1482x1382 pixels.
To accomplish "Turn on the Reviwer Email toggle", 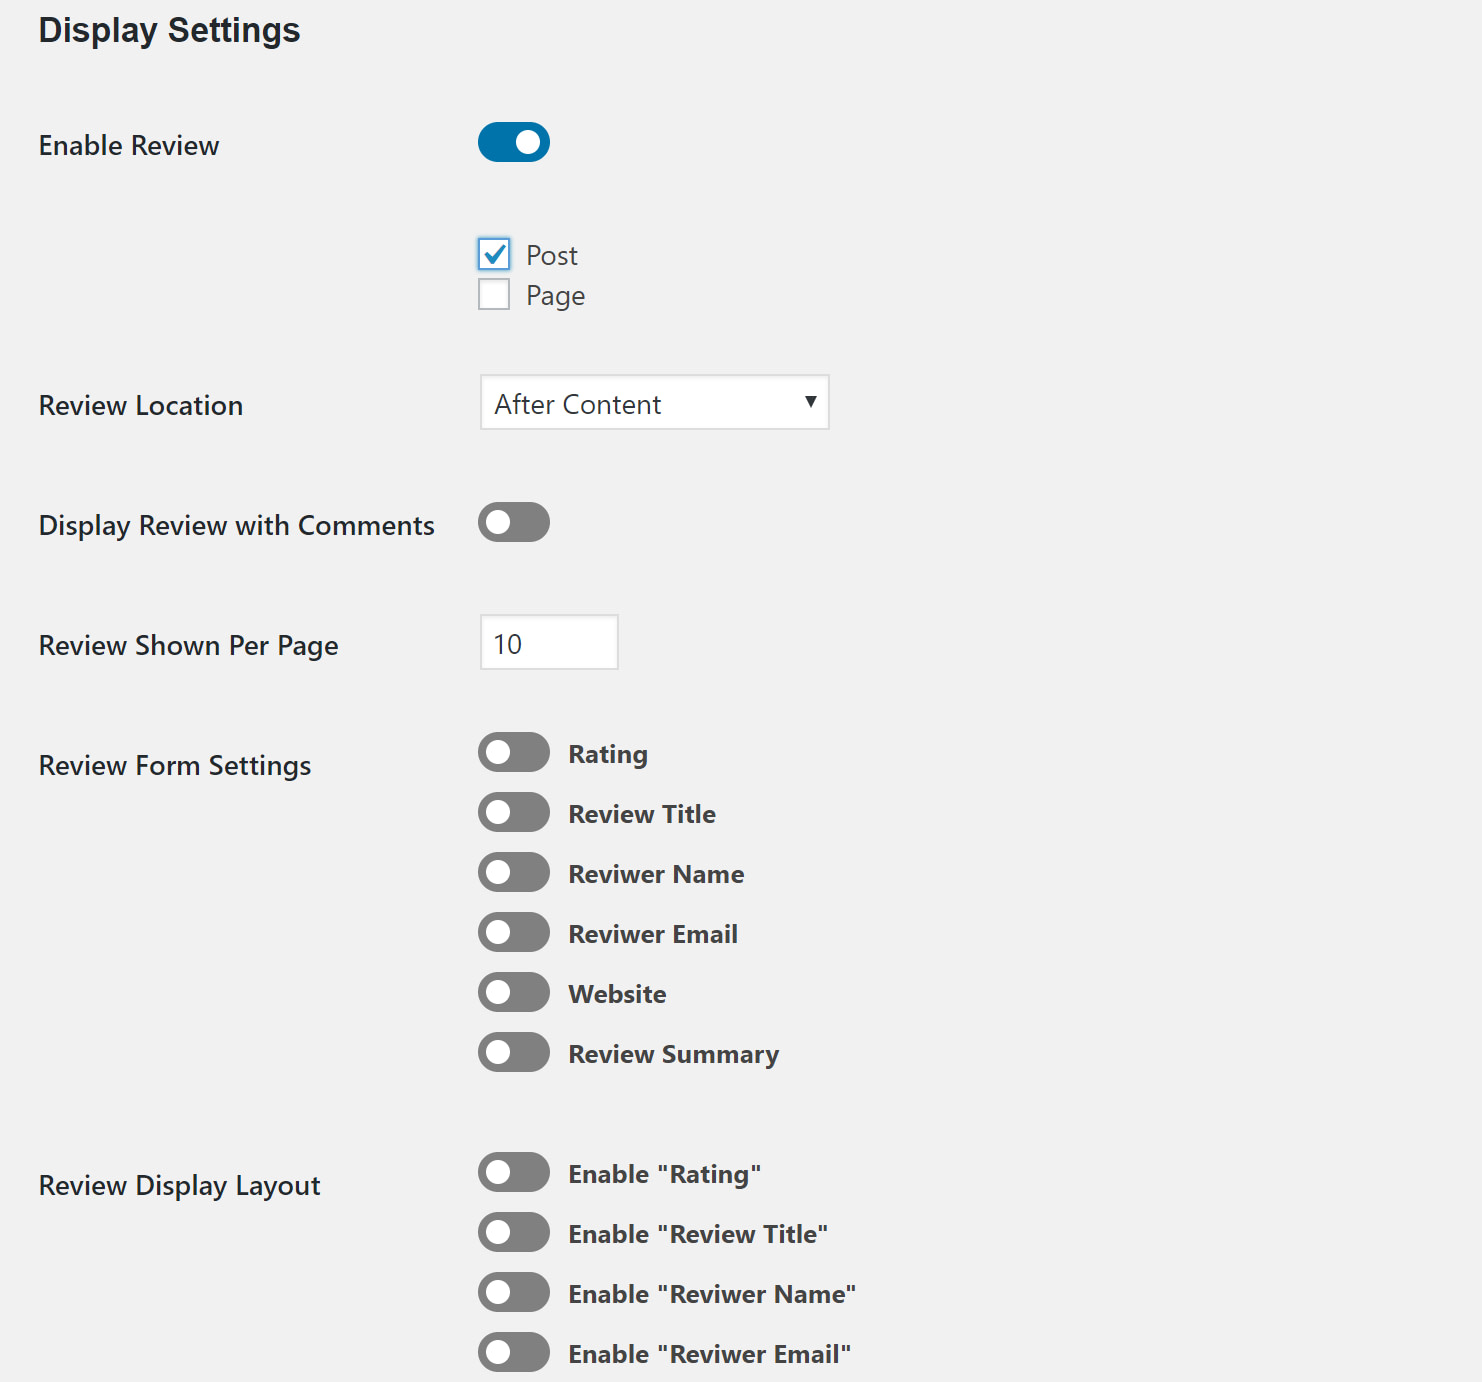I will (x=513, y=932).
